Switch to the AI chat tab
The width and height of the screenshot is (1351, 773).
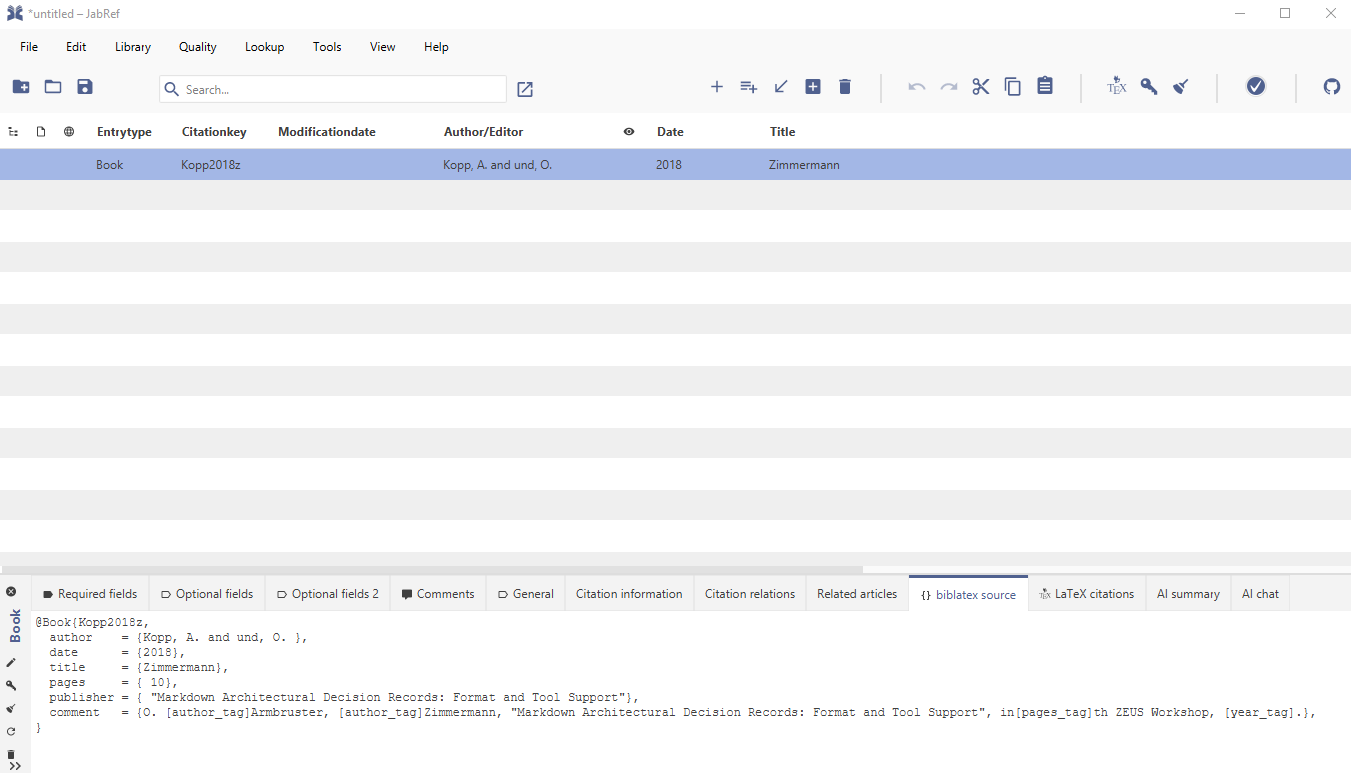pyautogui.click(x=1260, y=594)
